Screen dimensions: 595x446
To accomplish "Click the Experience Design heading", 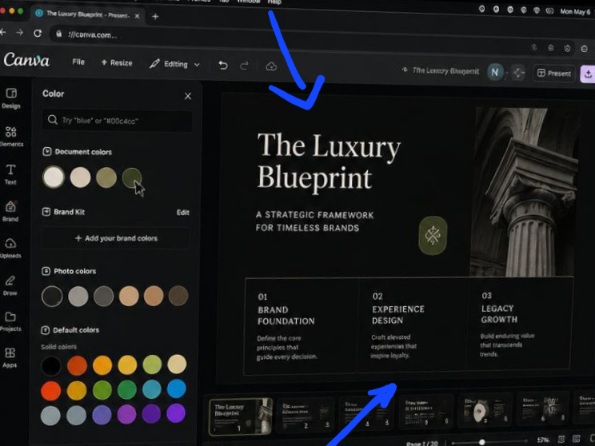I will pos(398,315).
